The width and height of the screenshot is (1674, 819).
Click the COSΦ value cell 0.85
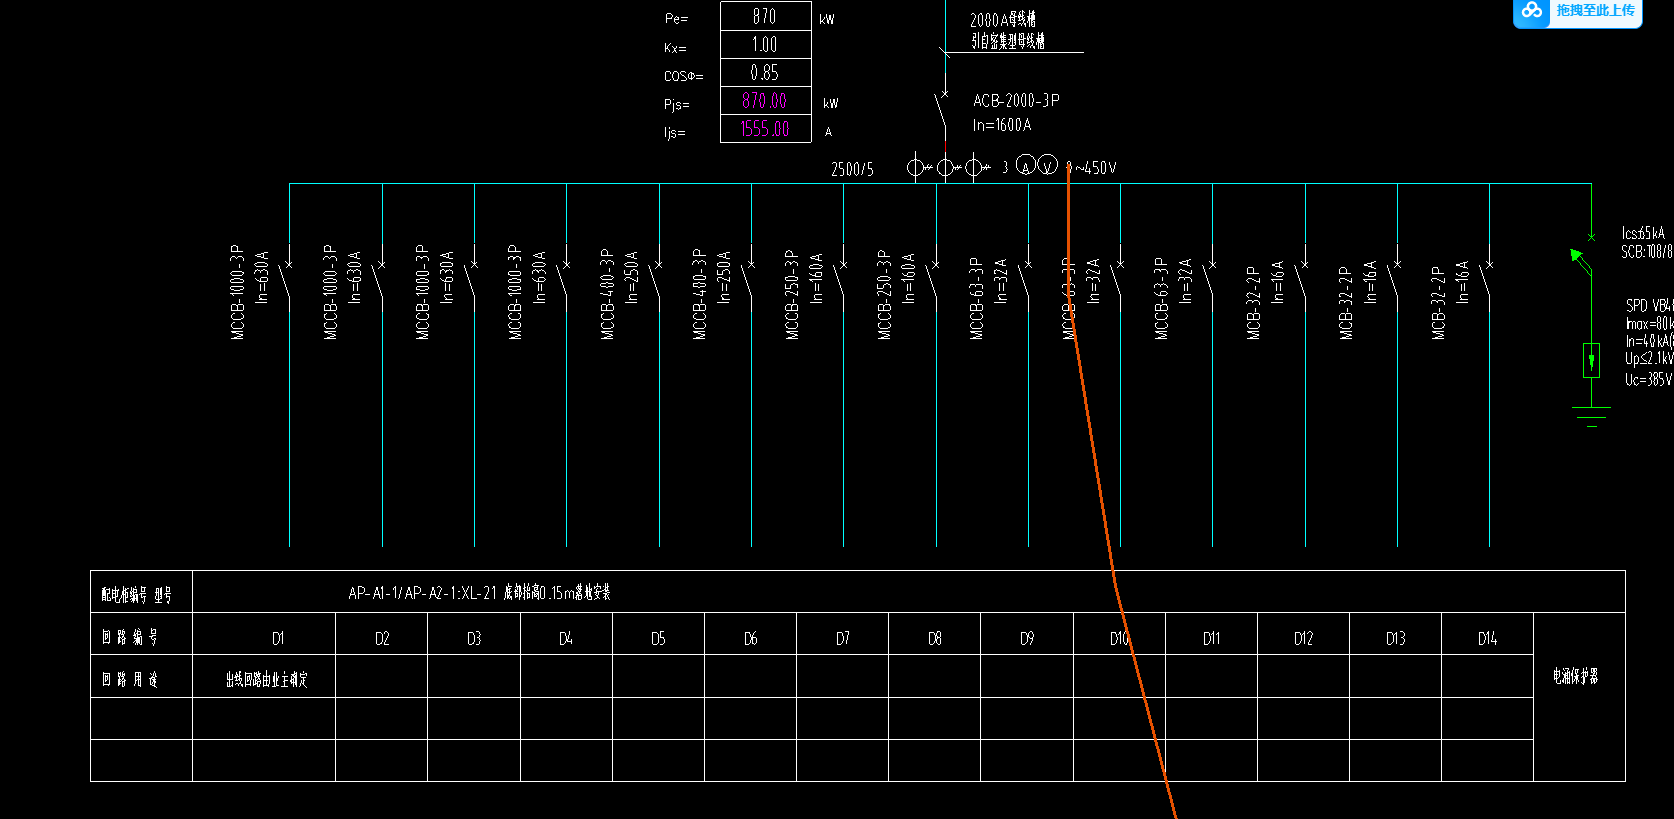[765, 72]
